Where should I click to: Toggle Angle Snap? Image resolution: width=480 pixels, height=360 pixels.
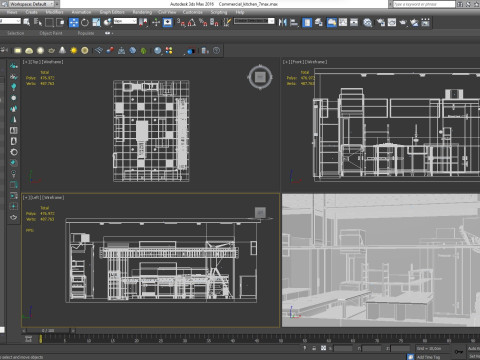coord(192,23)
